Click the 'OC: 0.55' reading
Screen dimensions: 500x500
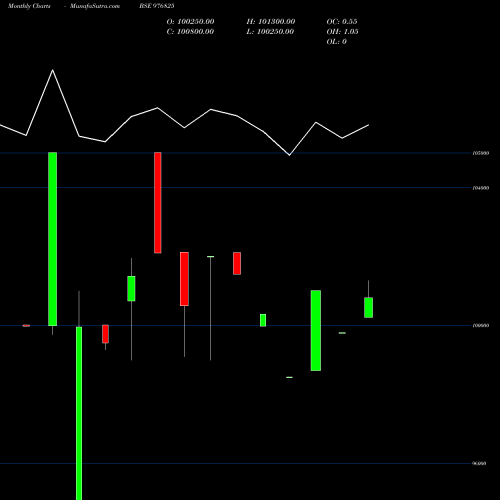[342, 22]
